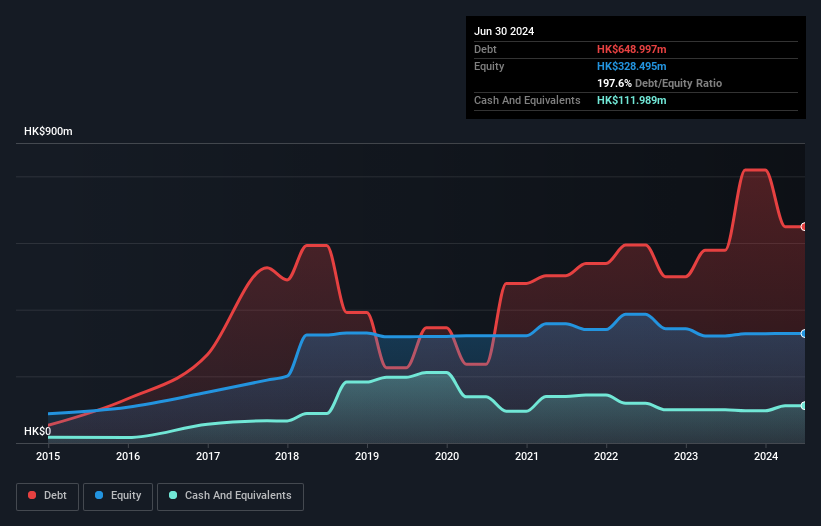Screen dimensions: 821x526
Task: Select the 2024 x-axis label
Action: point(766,456)
